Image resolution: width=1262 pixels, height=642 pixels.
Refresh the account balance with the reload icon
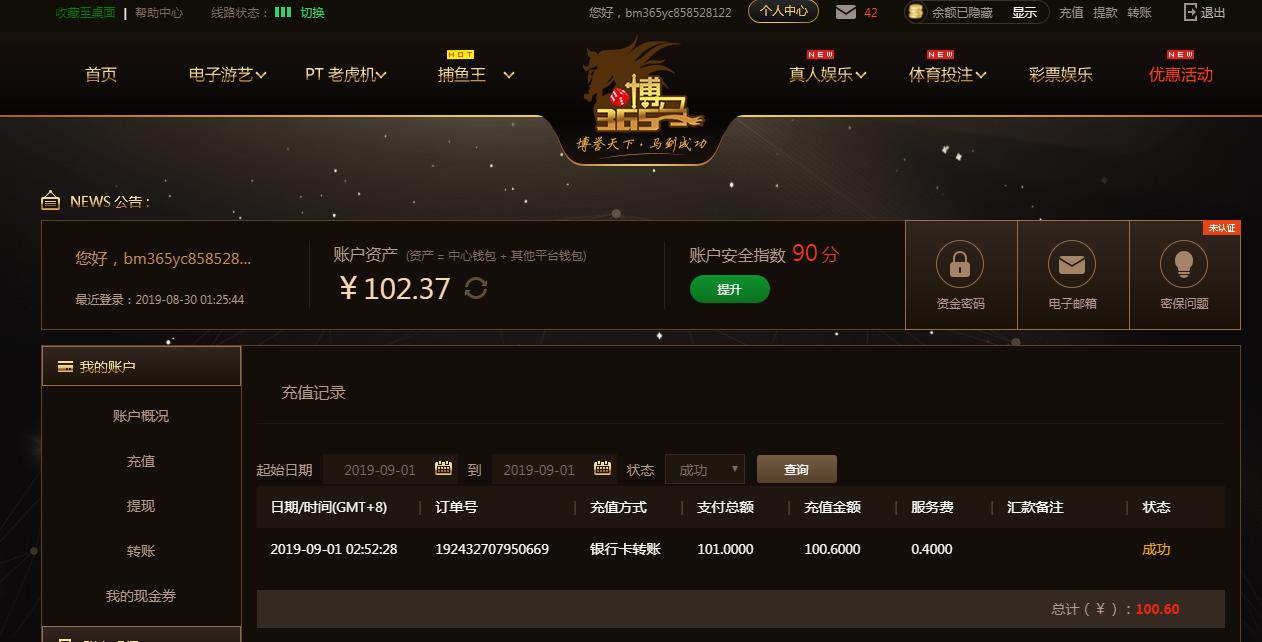476,288
